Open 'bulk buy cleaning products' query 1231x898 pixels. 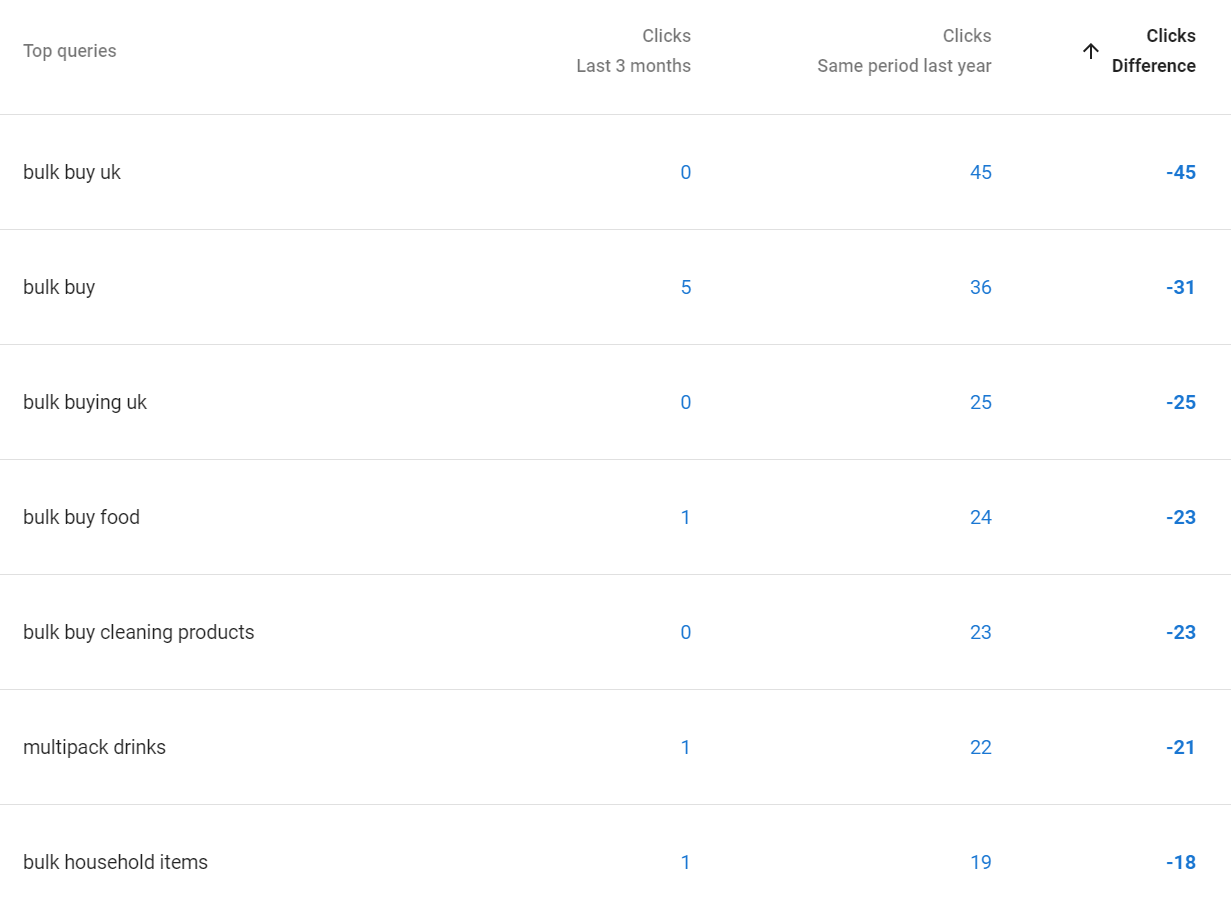(x=138, y=632)
